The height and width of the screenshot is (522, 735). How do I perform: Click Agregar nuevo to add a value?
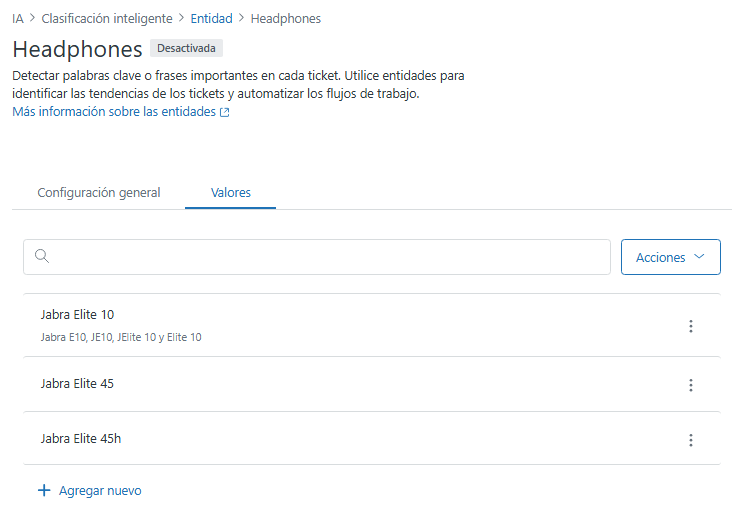click(90, 491)
